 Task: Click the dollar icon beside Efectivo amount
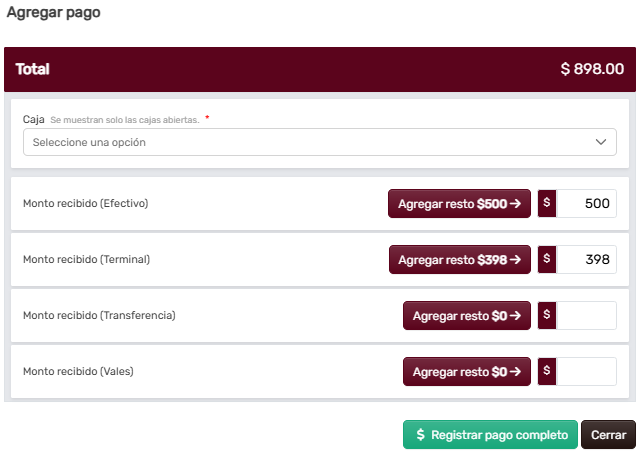(547, 204)
